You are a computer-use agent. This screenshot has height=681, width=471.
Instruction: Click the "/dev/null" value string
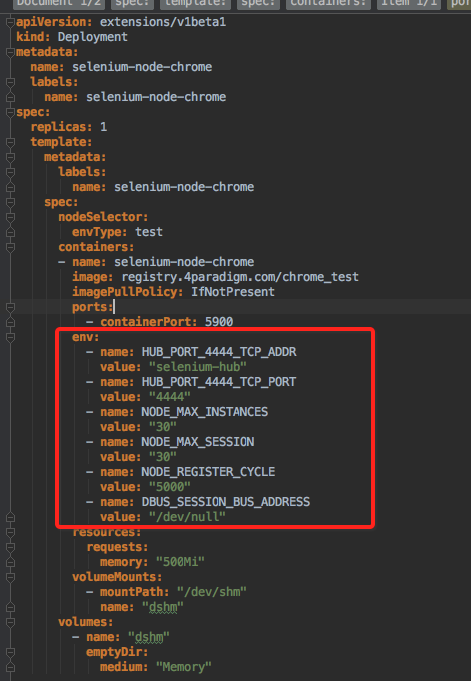click(187, 517)
